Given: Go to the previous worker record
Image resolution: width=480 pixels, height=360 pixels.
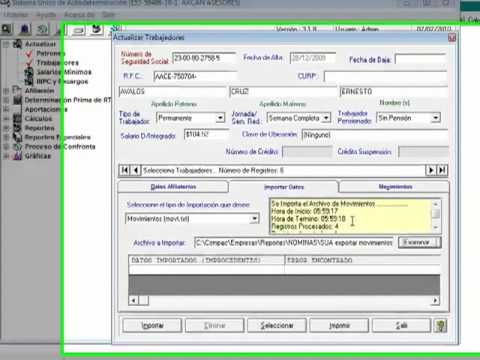Looking at the screenshot, I should coord(135,170).
